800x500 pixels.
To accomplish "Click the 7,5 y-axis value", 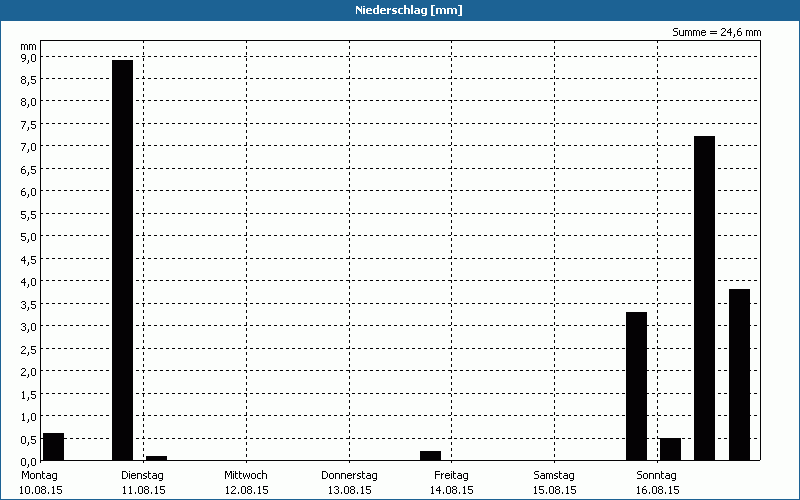I will [x=29, y=124].
